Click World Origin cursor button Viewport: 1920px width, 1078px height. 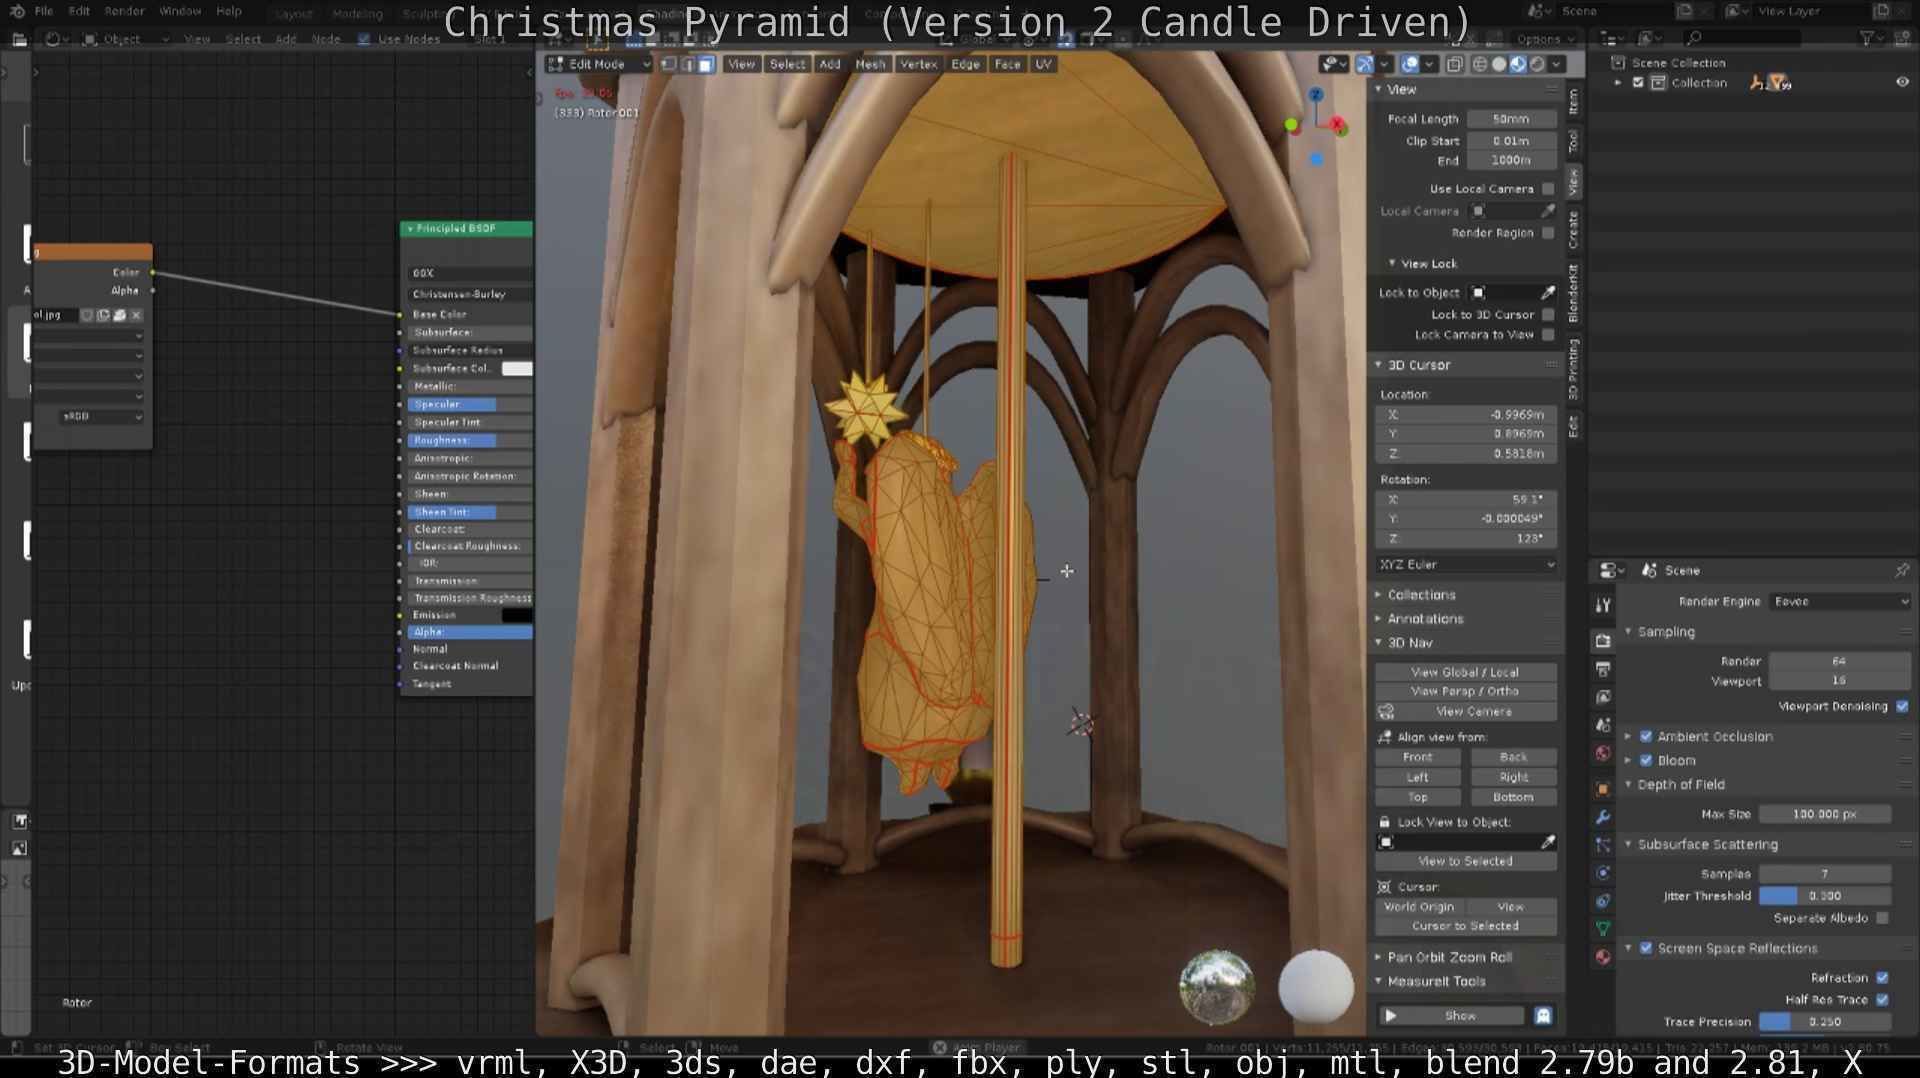point(1419,908)
